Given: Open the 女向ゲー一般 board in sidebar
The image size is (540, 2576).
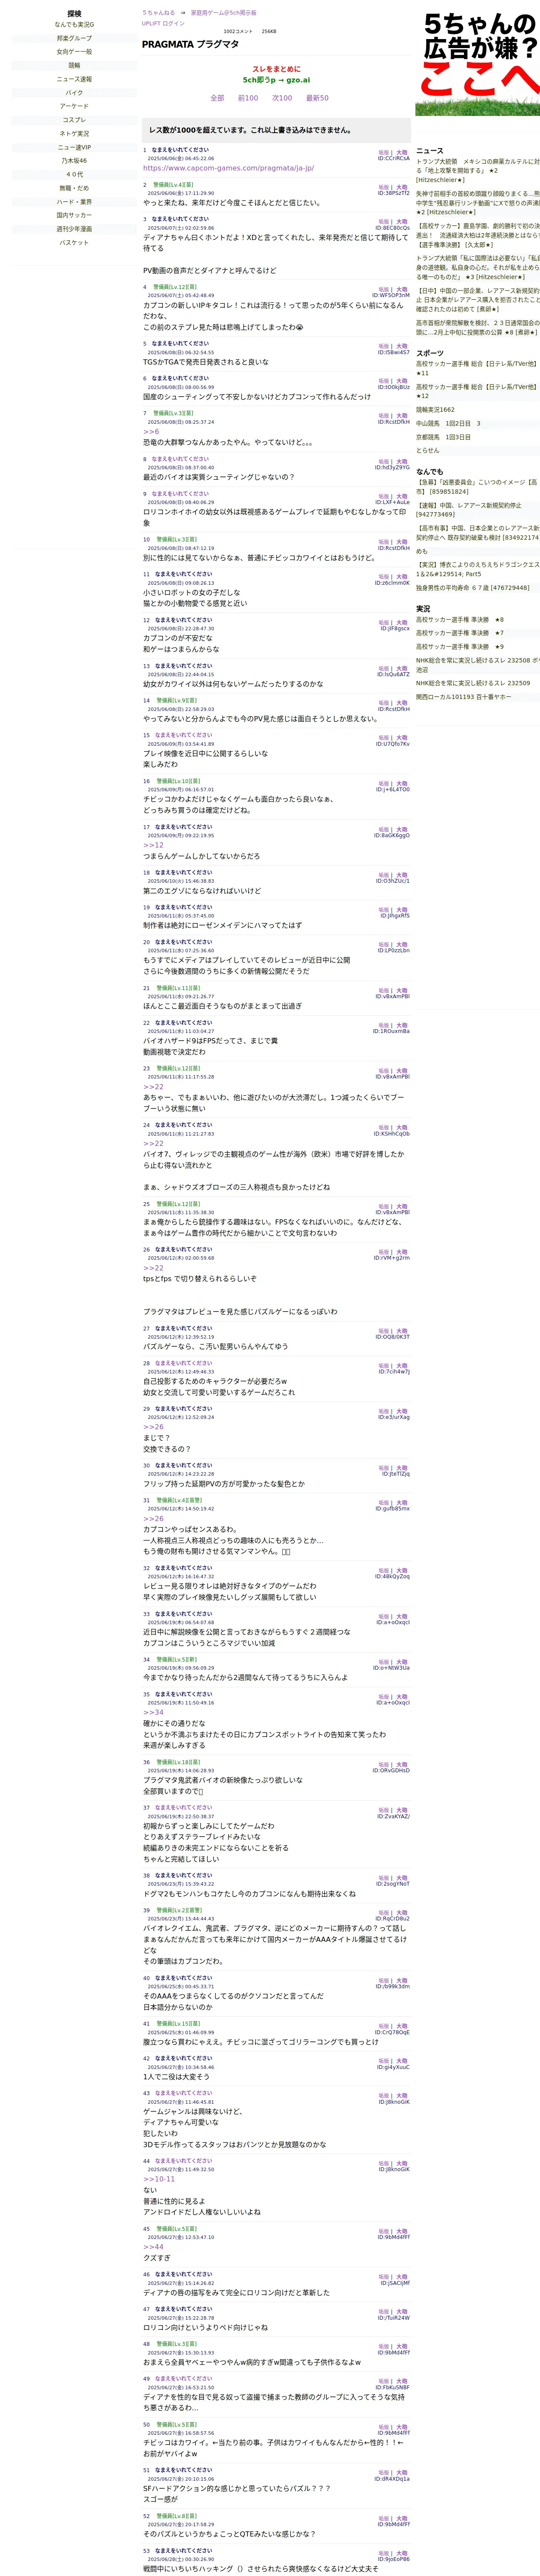Looking at the screenshot, I should pyautogui.click(x=74, y=52).
